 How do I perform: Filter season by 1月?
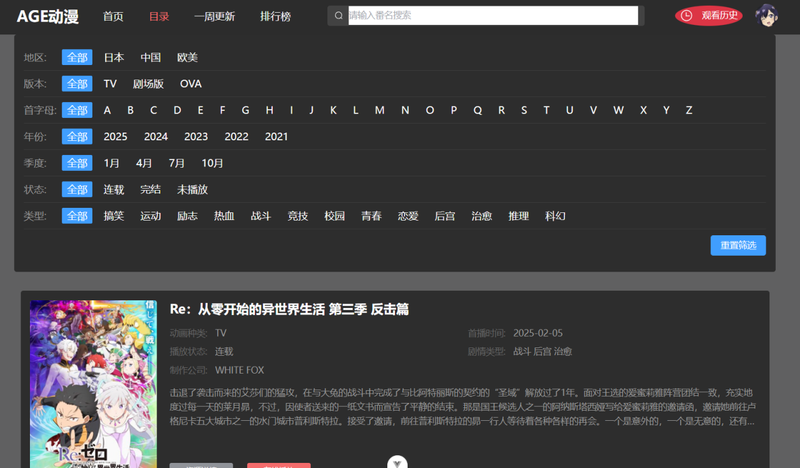click(111, 163)
